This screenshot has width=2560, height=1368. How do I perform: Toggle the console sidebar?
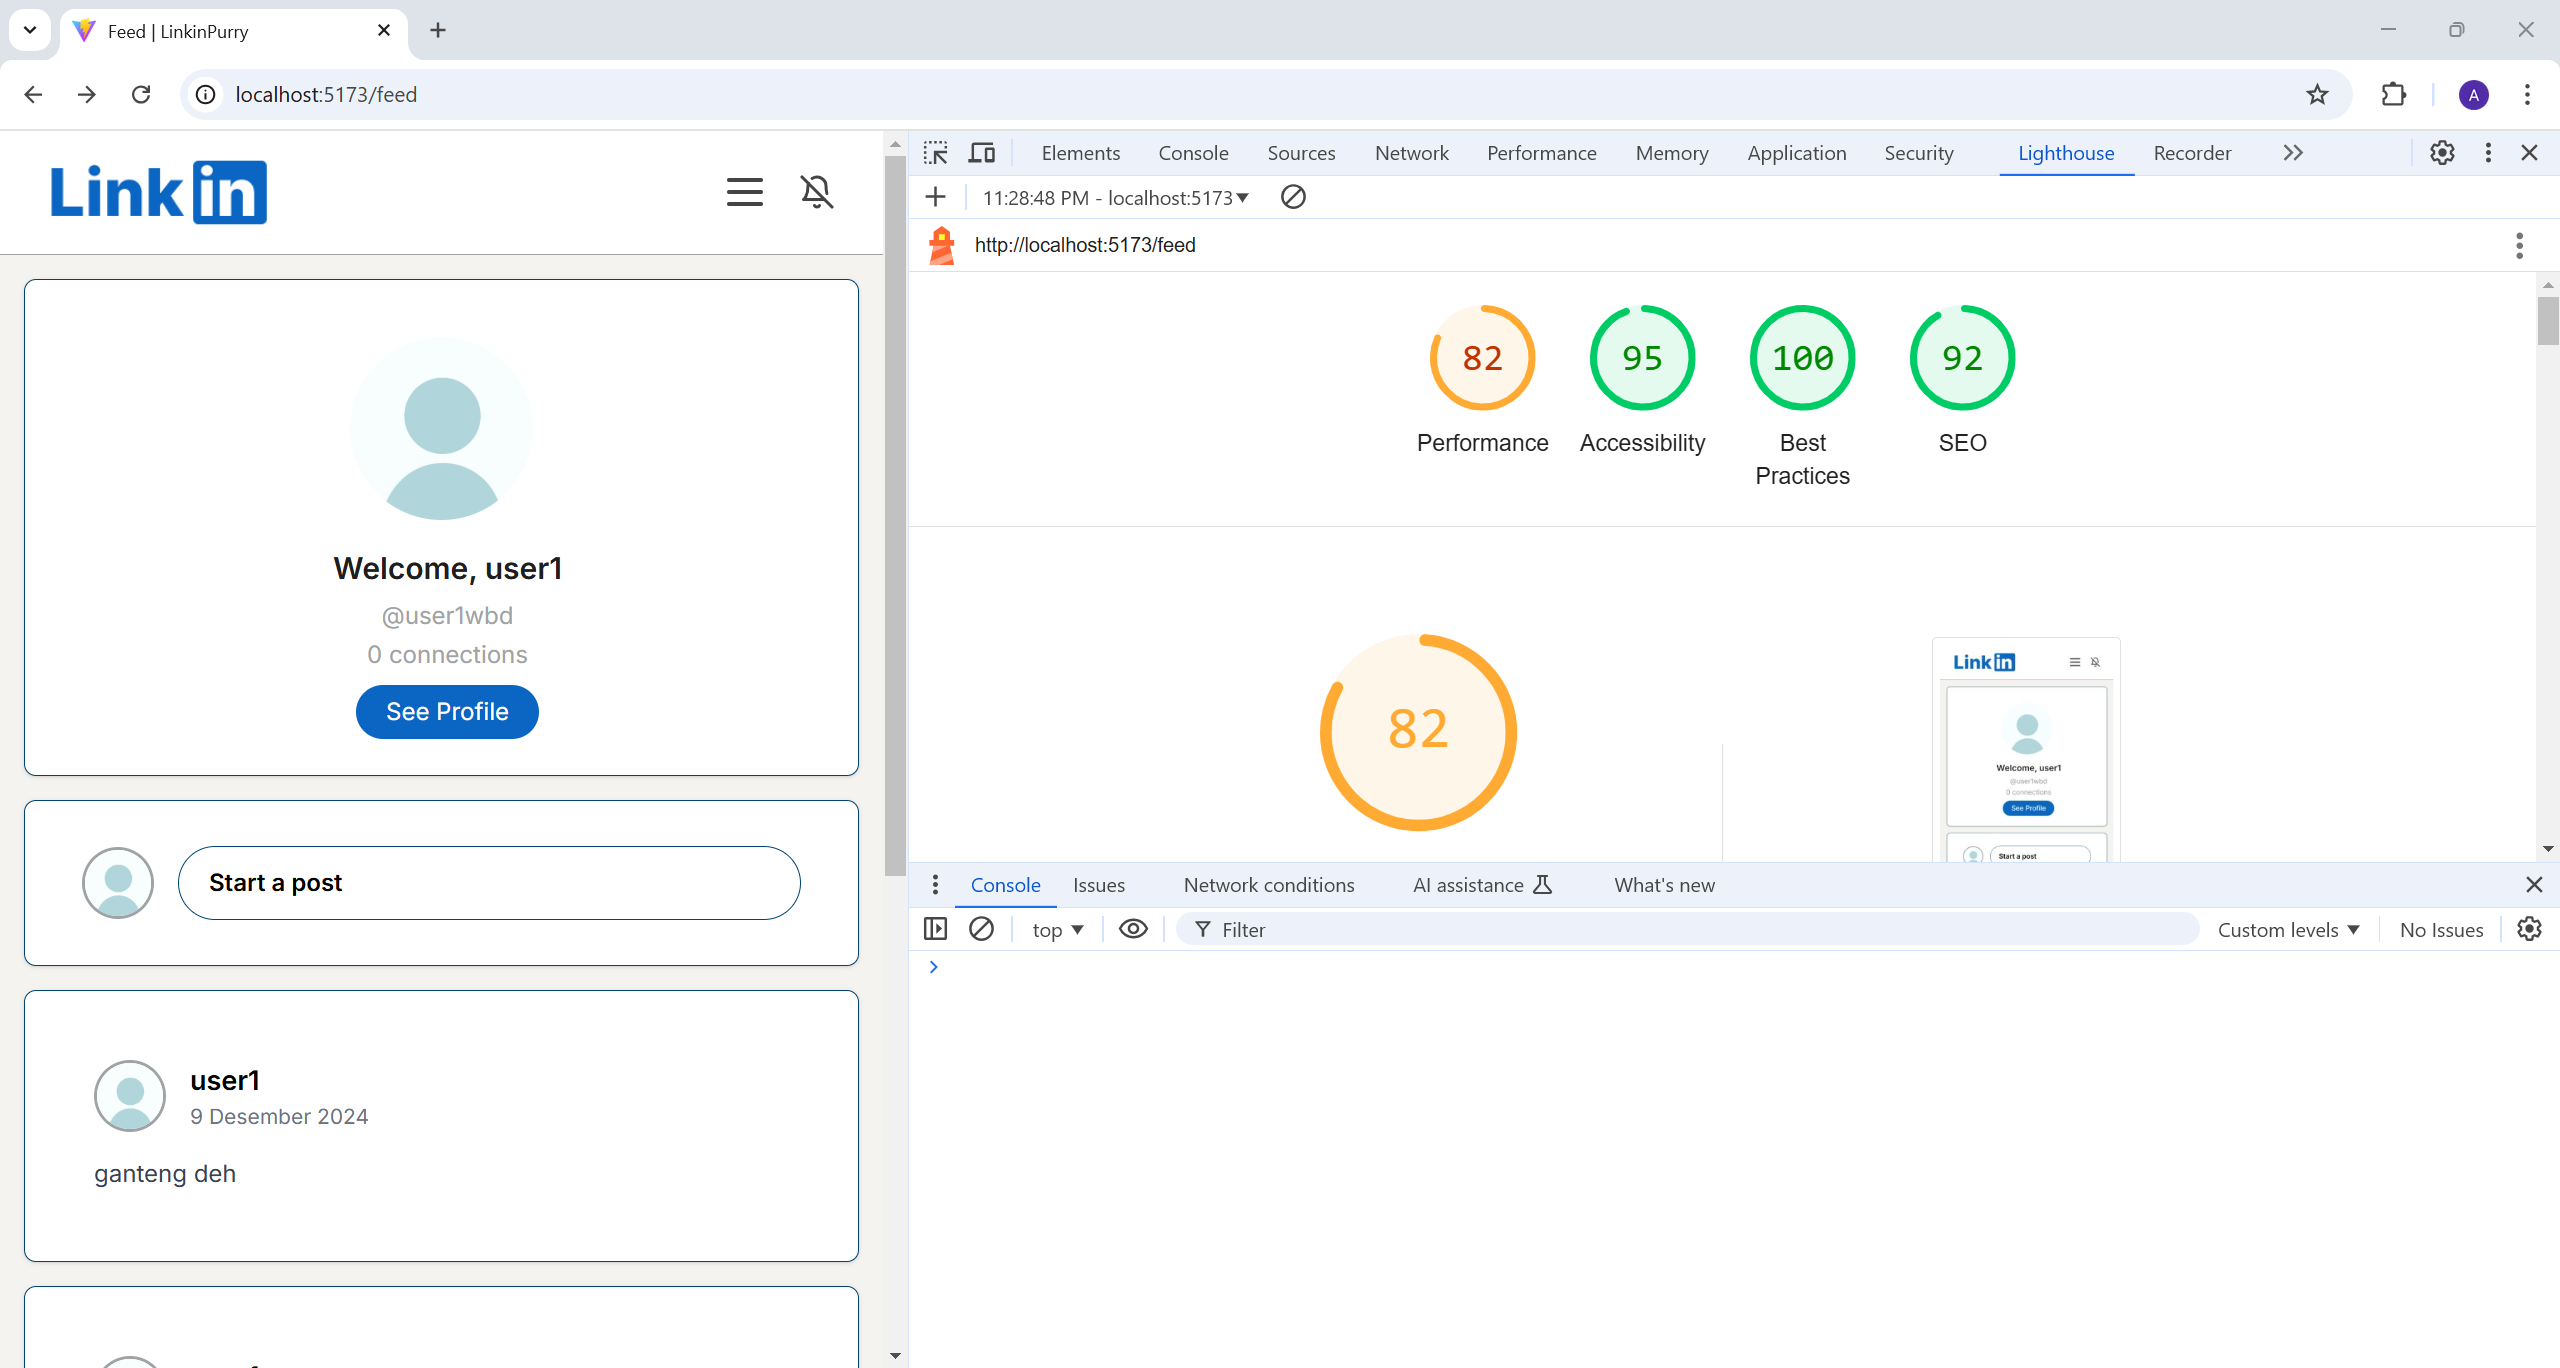pyautogui.click(x=935, y=929)
